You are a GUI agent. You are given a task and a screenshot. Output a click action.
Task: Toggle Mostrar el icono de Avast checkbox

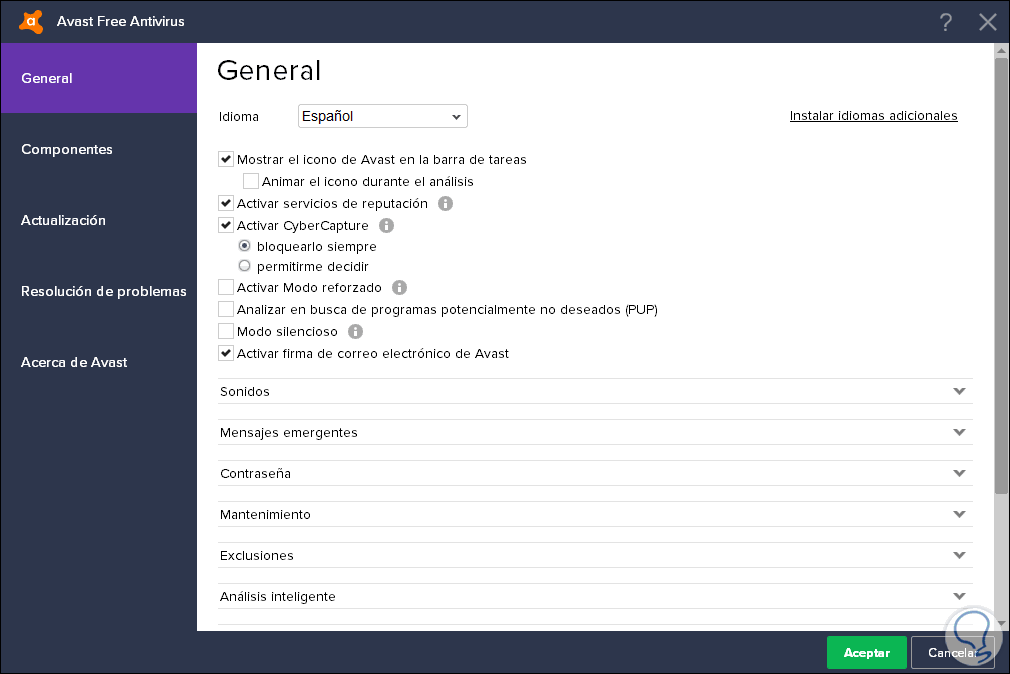226,160
